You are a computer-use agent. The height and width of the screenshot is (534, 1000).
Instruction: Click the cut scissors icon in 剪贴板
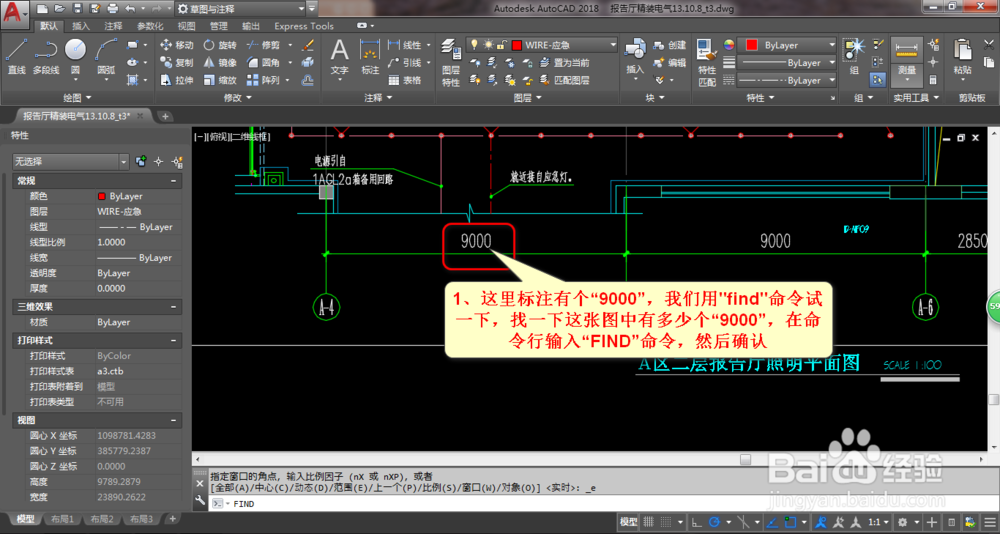[988, 45]
